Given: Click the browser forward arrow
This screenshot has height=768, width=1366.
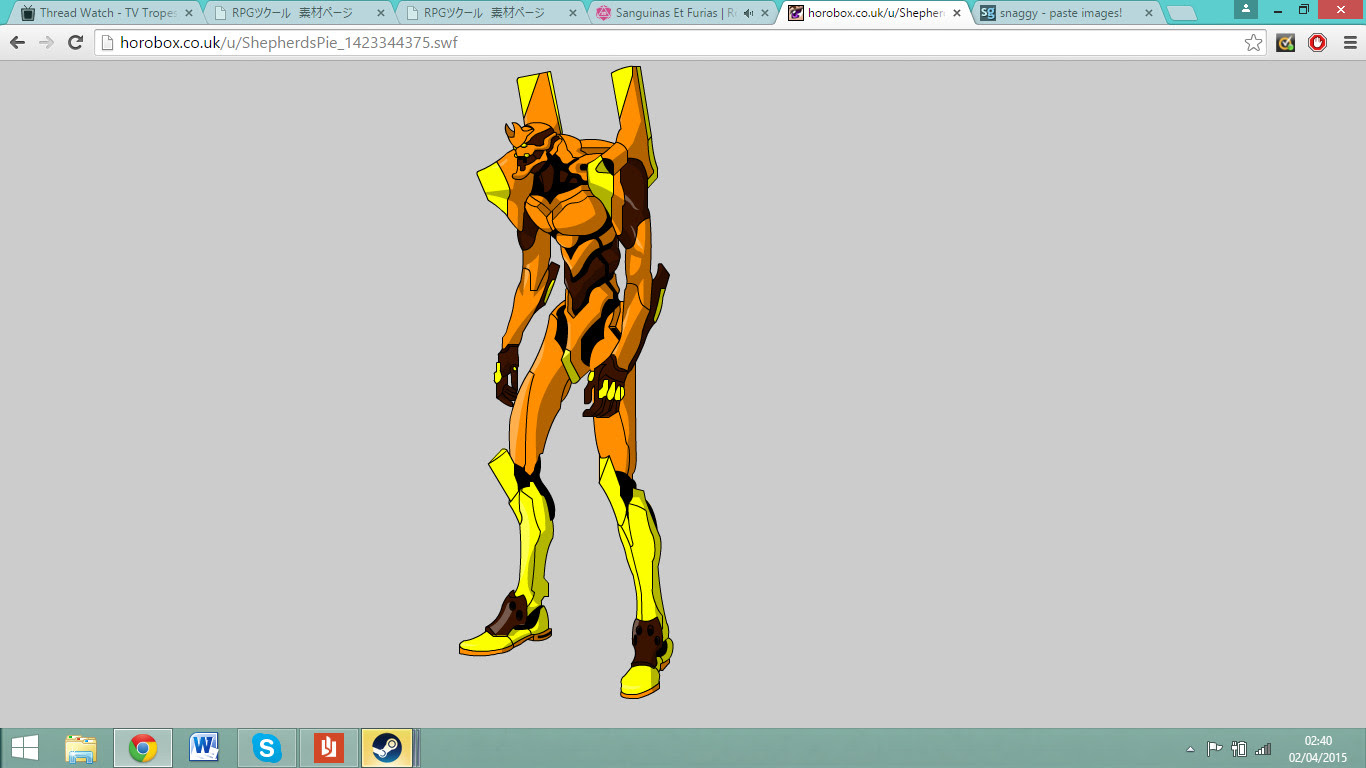Looking at the screenshot, I should 46,43.
